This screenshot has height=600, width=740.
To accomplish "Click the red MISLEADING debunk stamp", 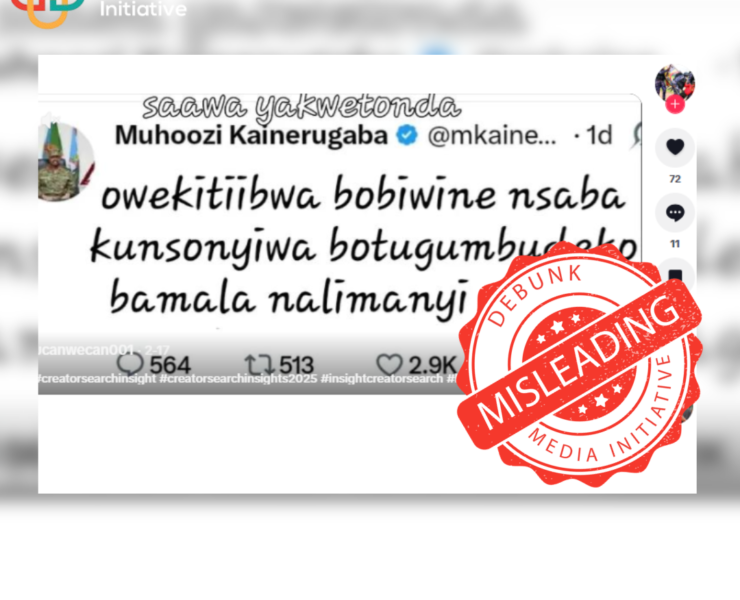I will click(580, 363).
